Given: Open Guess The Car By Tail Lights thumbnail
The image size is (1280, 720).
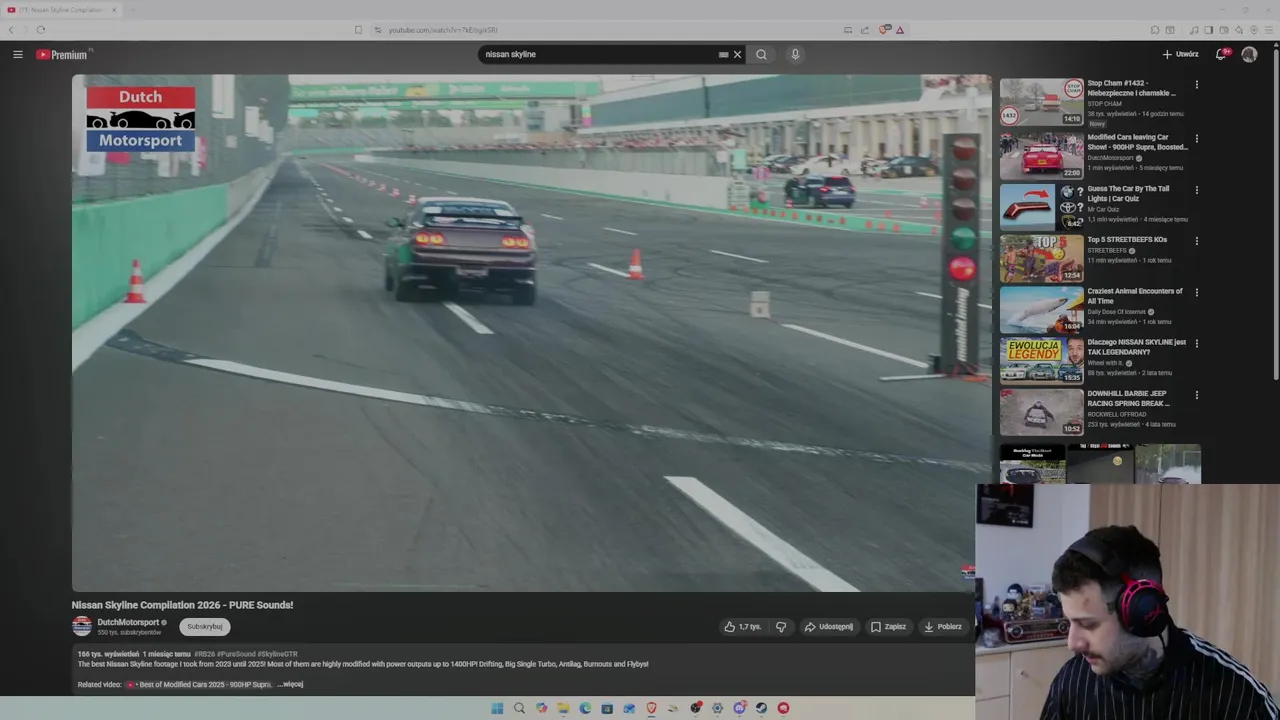Looking at the screenshot, I should click(x=1041, y=206).
